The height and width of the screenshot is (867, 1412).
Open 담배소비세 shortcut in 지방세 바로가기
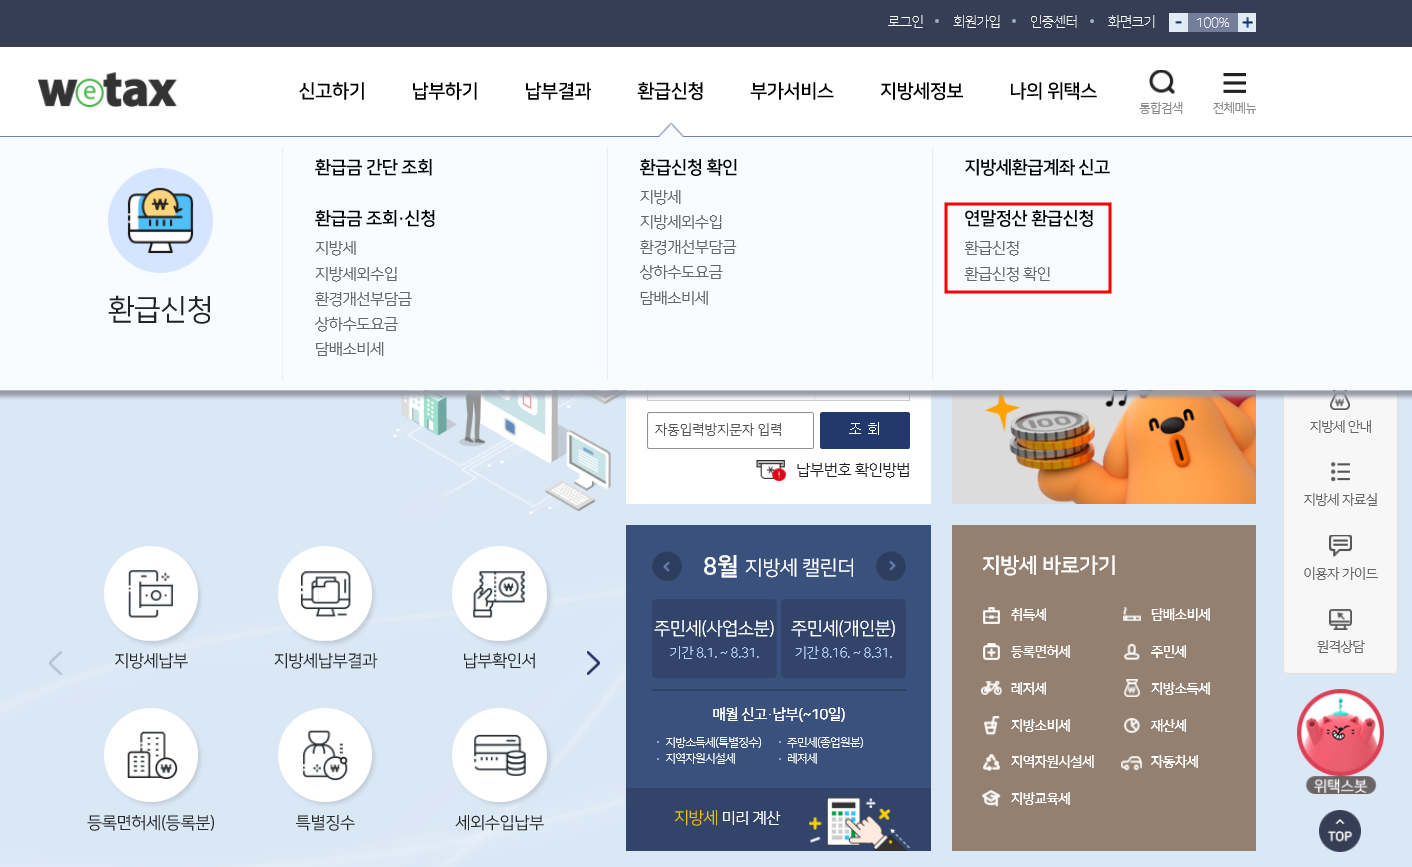coord(1167,615)
